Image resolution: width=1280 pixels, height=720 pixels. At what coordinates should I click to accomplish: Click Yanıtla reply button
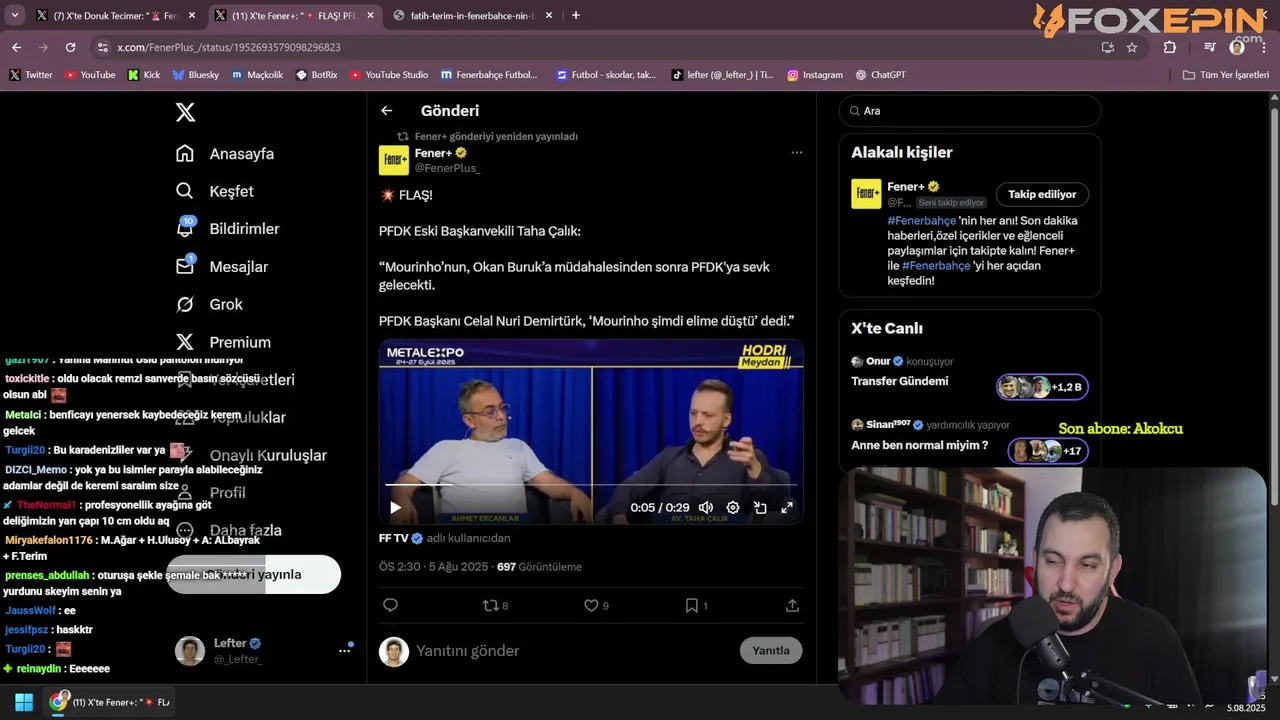pos(771,650)
